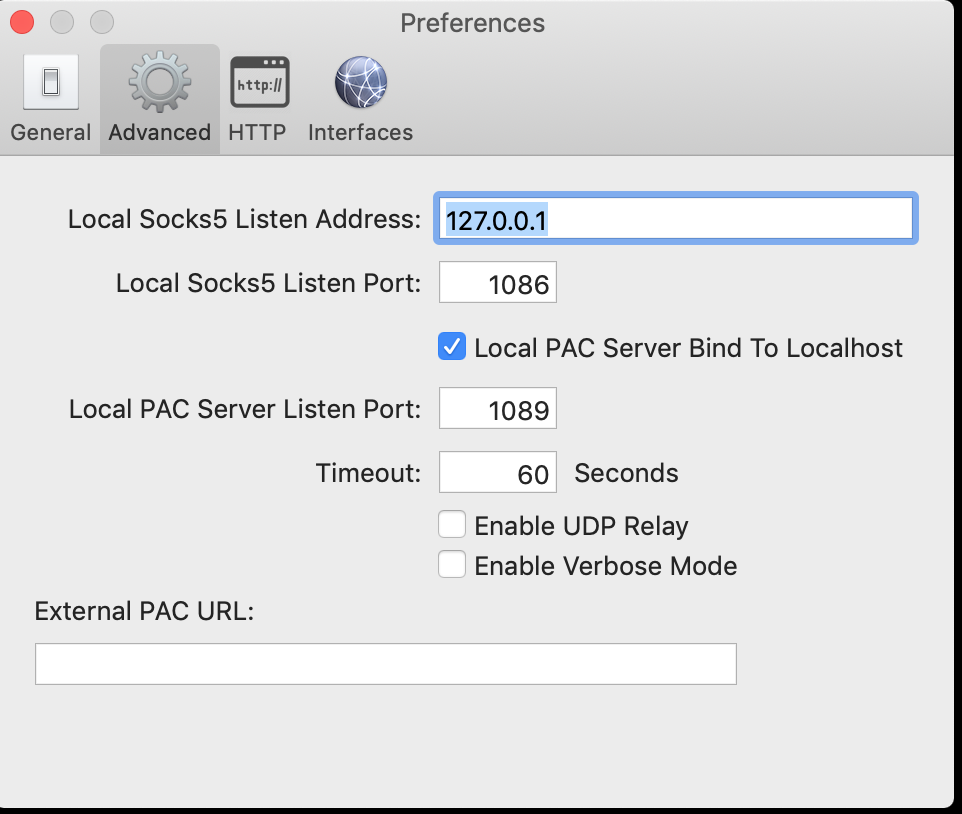
Task: Click the Local PAC Server Listen Port field
Action: [497, 410]
